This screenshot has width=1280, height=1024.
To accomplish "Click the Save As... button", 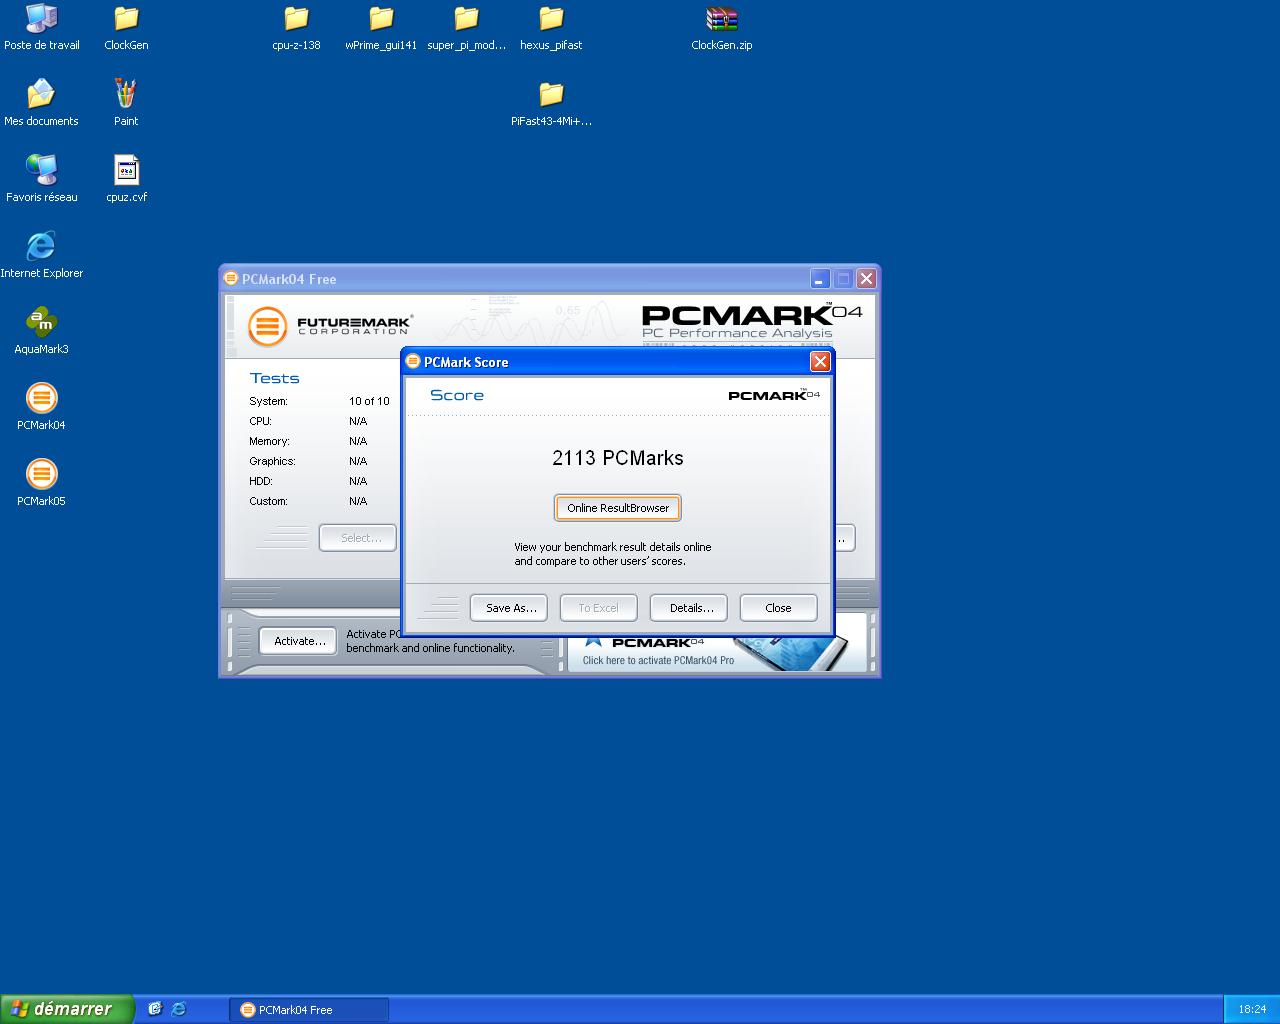I will point(509,608).
